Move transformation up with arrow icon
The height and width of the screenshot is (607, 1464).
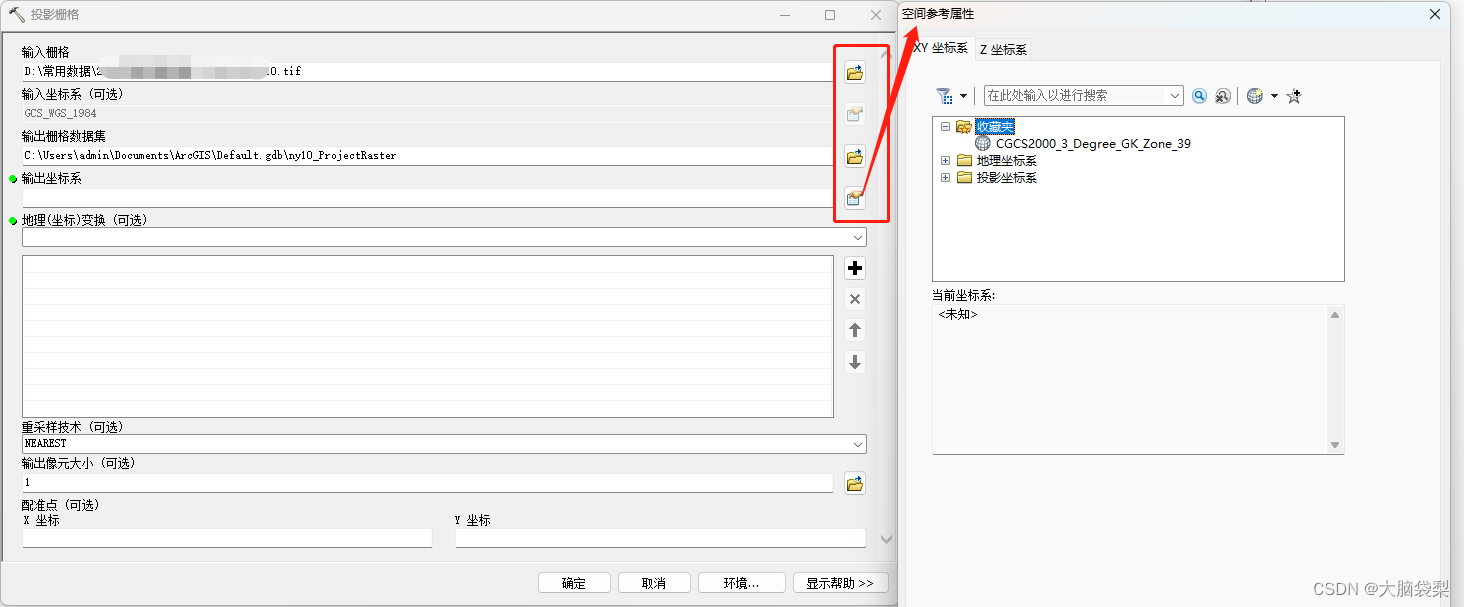click(855, 330)
